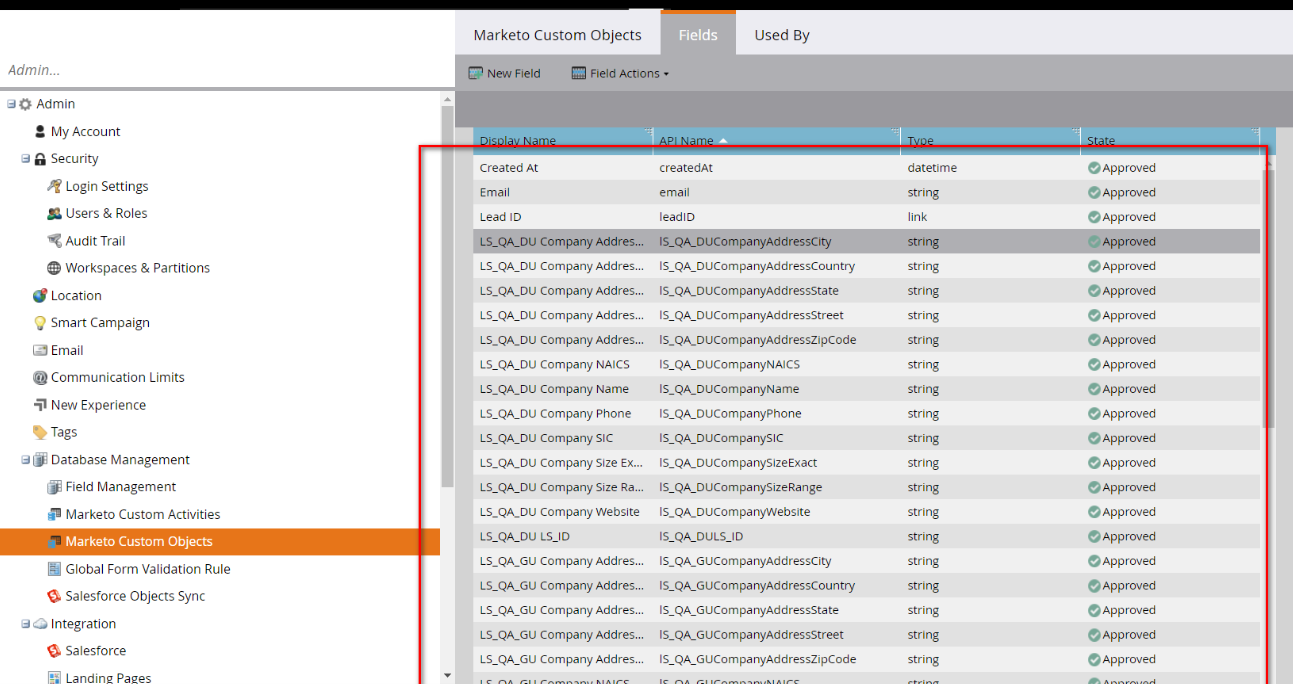Click the Database Management icon
Image resolution: width=1293 pixels, height=684 pixels.
pyautogui.click(x=40, y=460)
